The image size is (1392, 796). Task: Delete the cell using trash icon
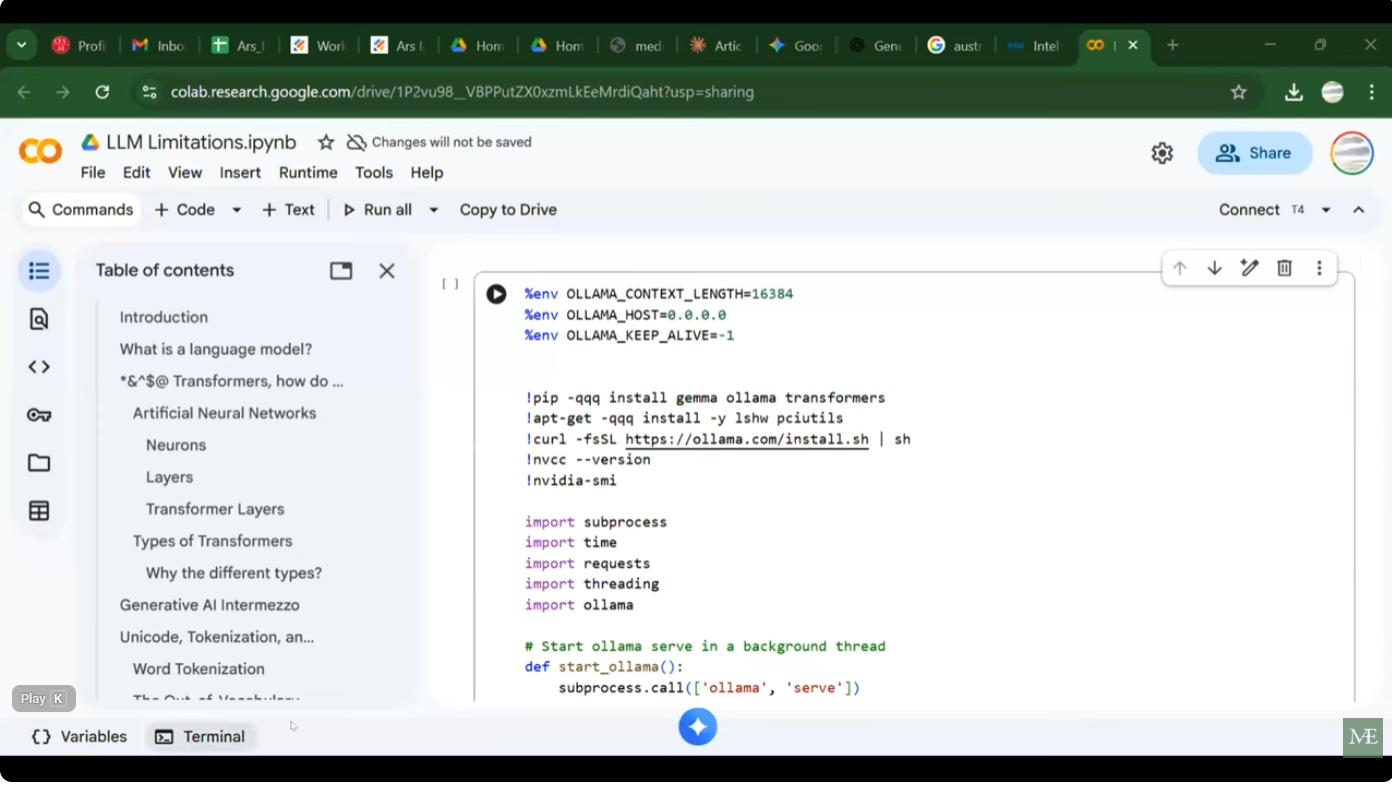pos(1284,268)
